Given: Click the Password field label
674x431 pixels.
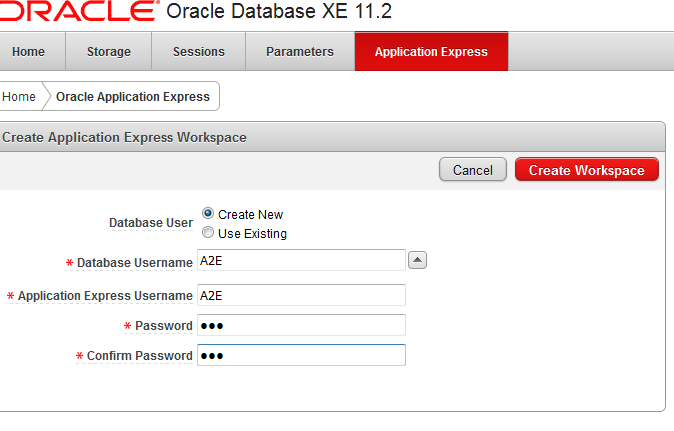Looking at the screenshot, I should pos(164,326).
